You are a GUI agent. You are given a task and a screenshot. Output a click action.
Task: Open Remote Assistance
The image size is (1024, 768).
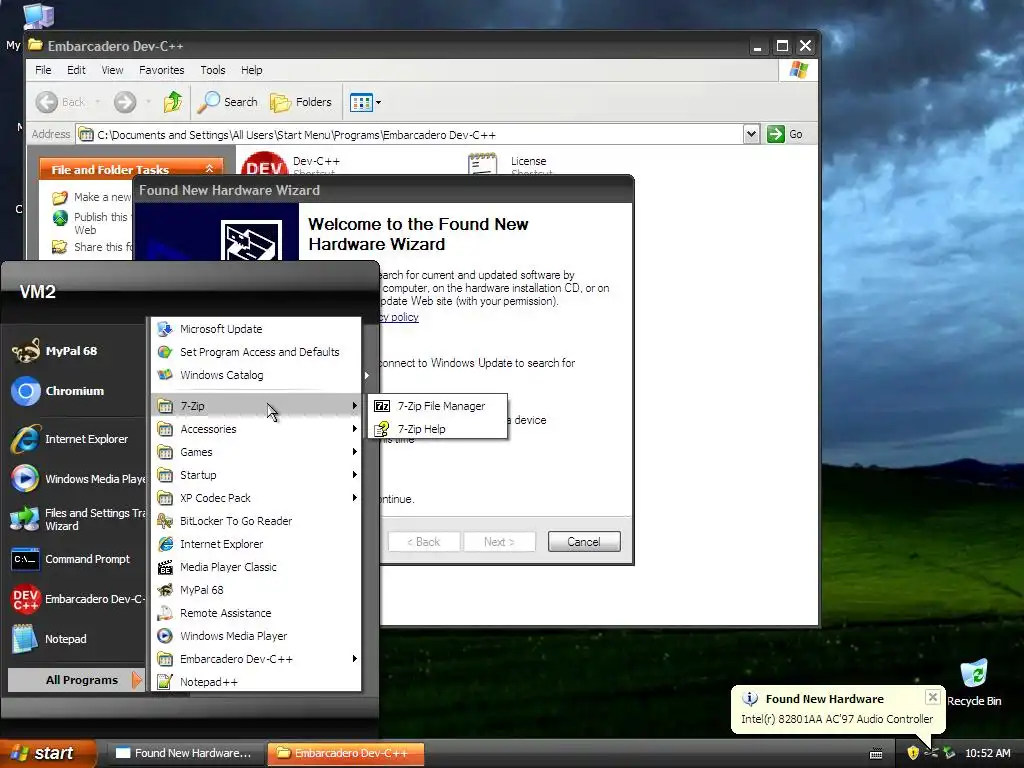click(256, 613)
